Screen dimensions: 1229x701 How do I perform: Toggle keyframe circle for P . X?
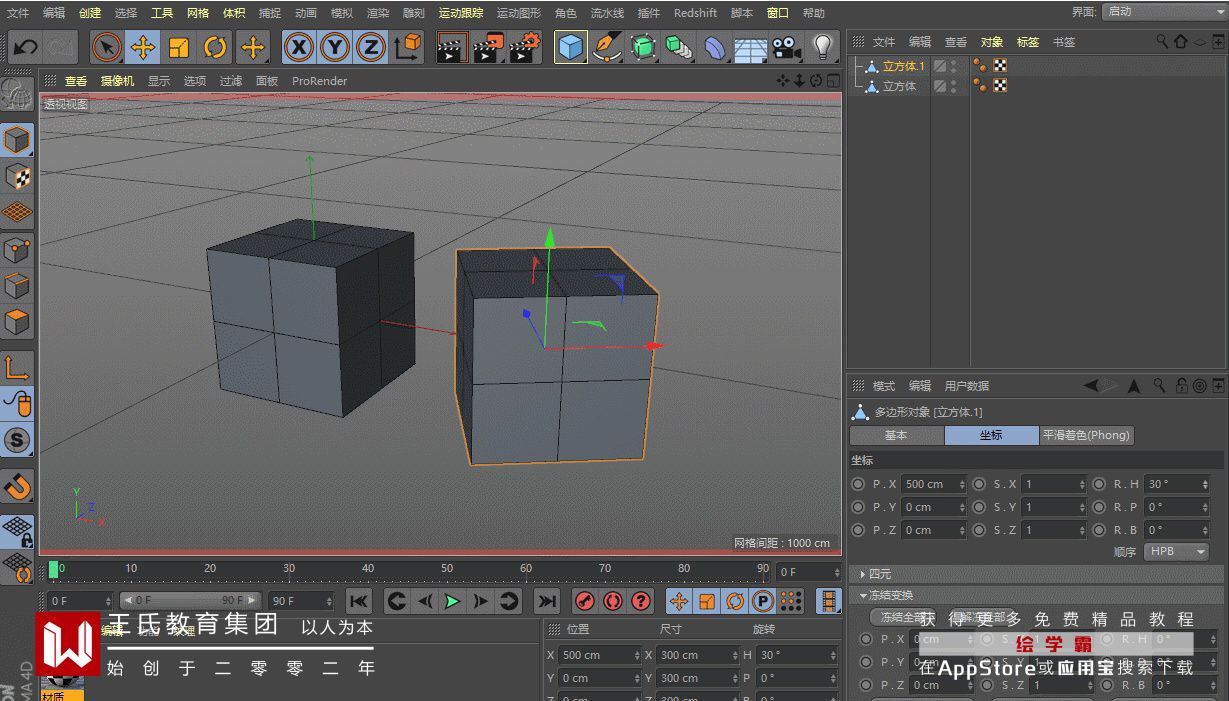point(858,484)
